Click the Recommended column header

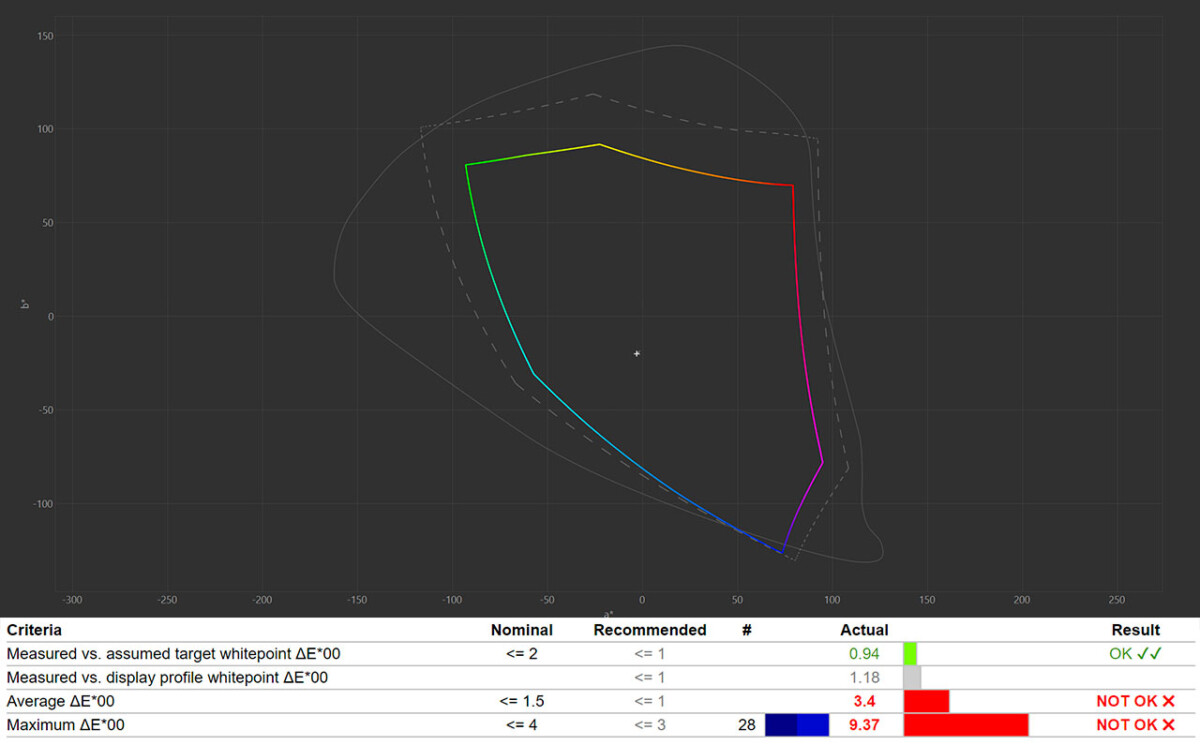(x=649, y=630)
